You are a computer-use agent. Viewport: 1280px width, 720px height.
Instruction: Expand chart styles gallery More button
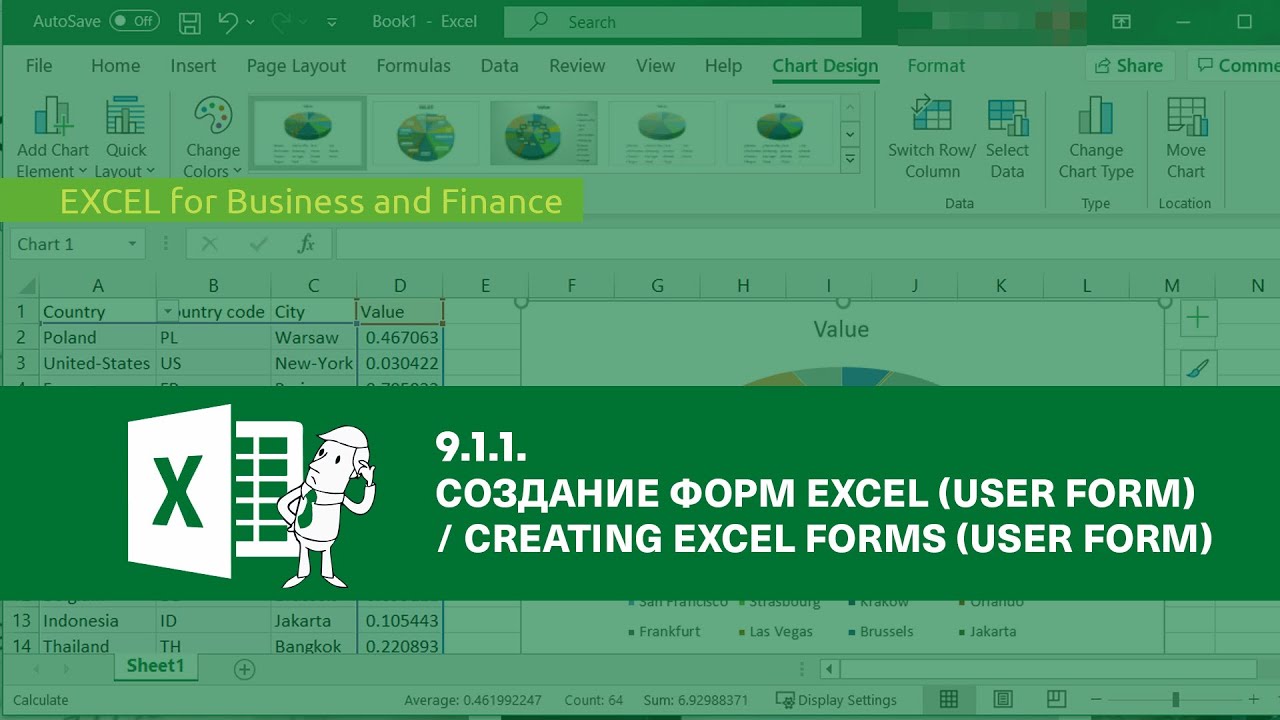(850, 157)
